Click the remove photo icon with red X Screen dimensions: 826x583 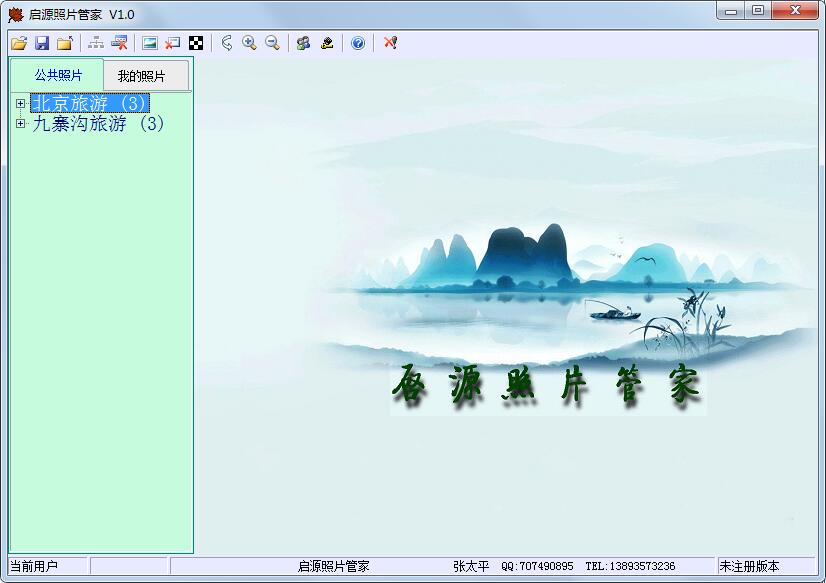click(x=173, y=43)
